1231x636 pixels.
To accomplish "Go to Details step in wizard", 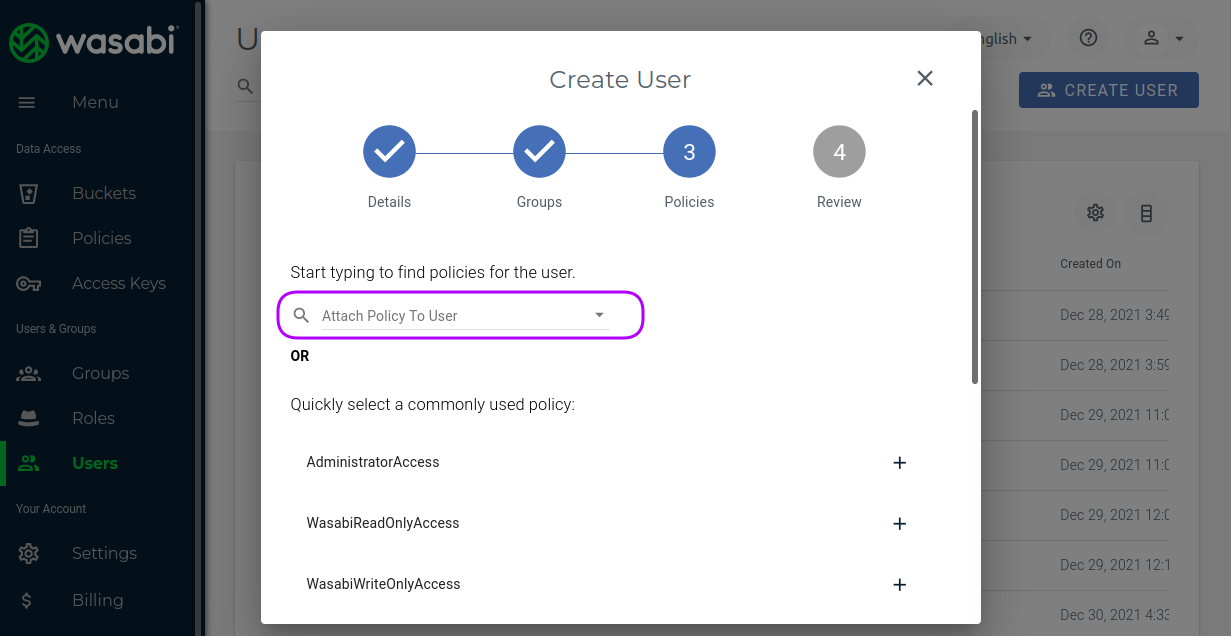I will pyautogui.click(x=389, y=152).
